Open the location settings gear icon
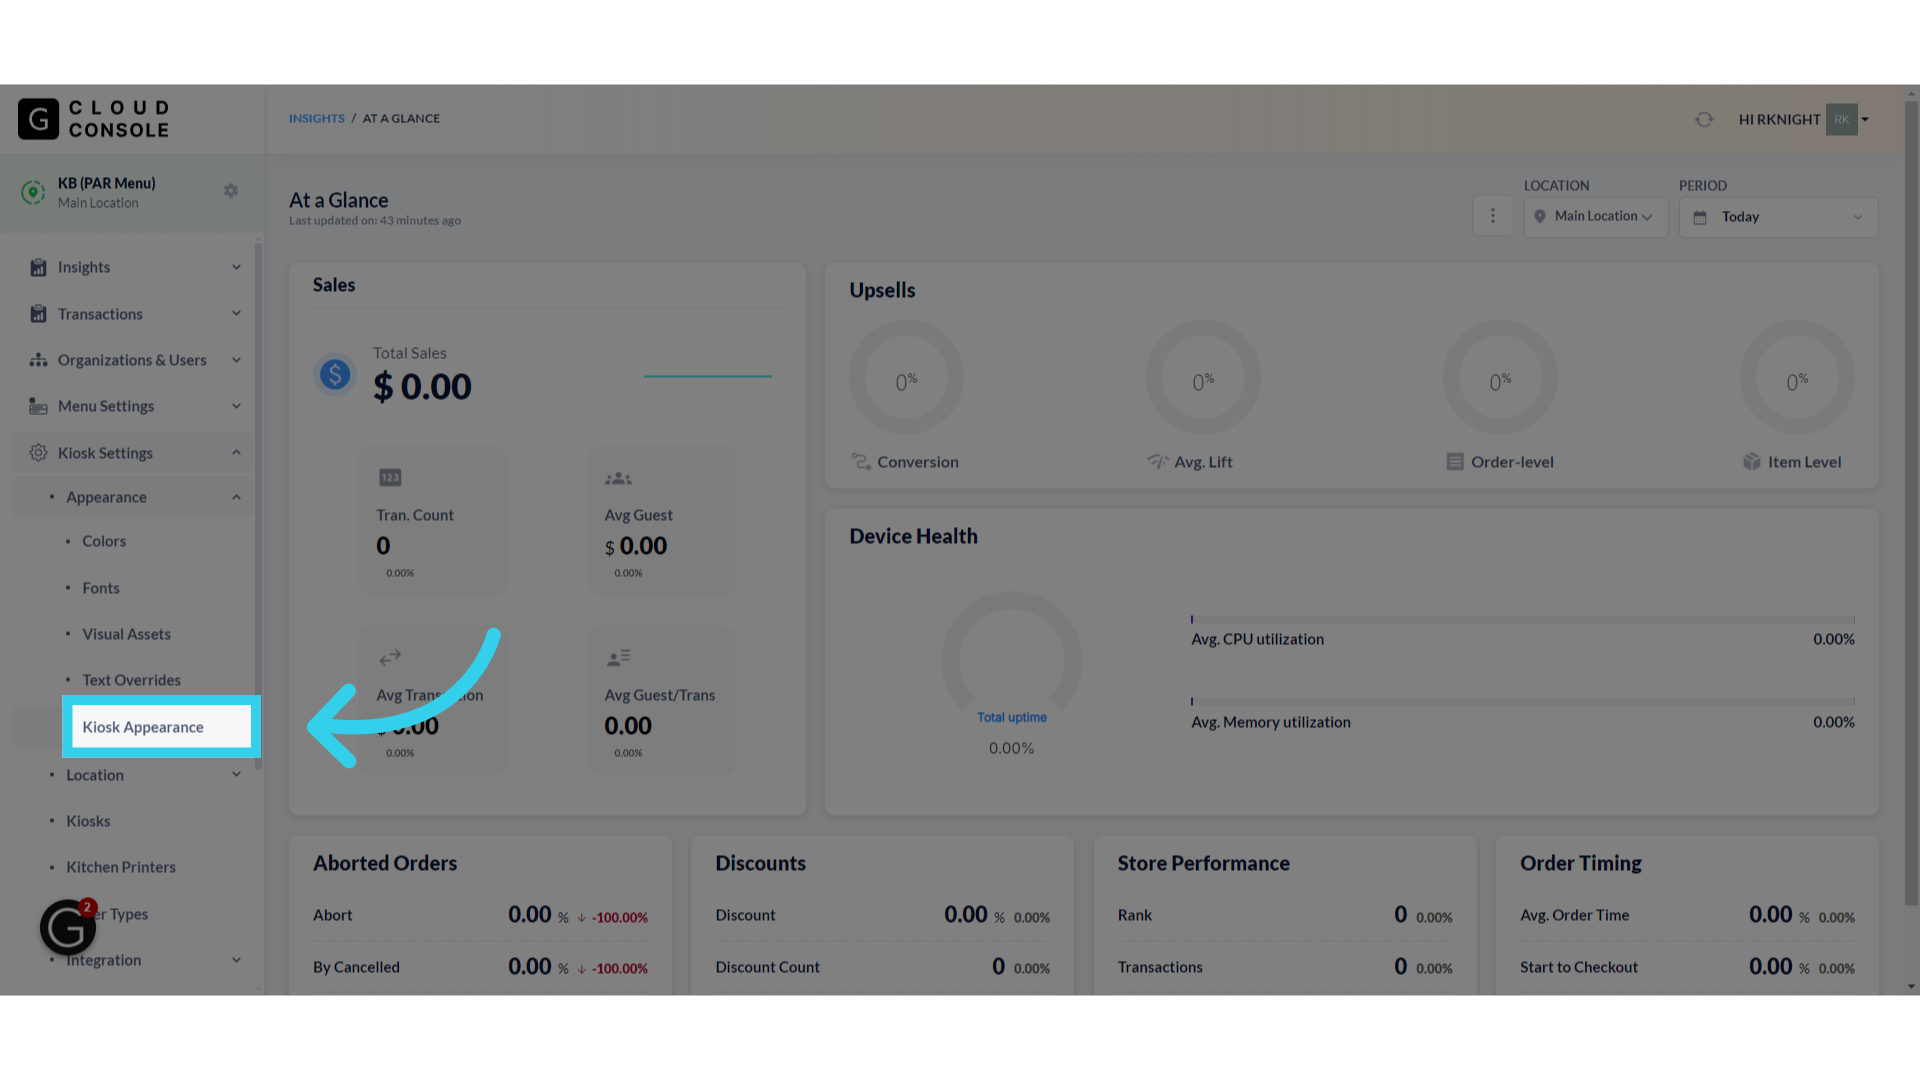The image size is (1920, 1080). pos(231,191)
